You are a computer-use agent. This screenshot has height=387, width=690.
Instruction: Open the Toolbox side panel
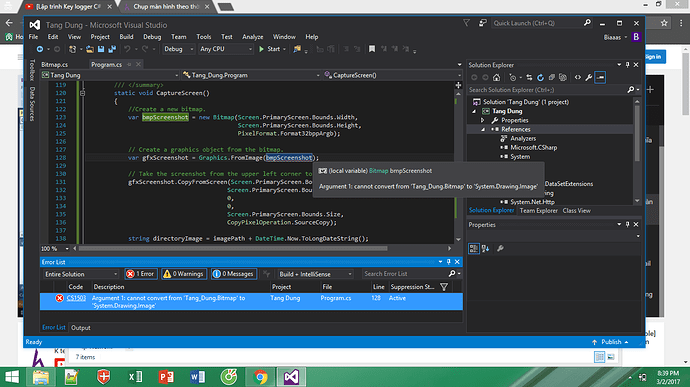(32, 70)
